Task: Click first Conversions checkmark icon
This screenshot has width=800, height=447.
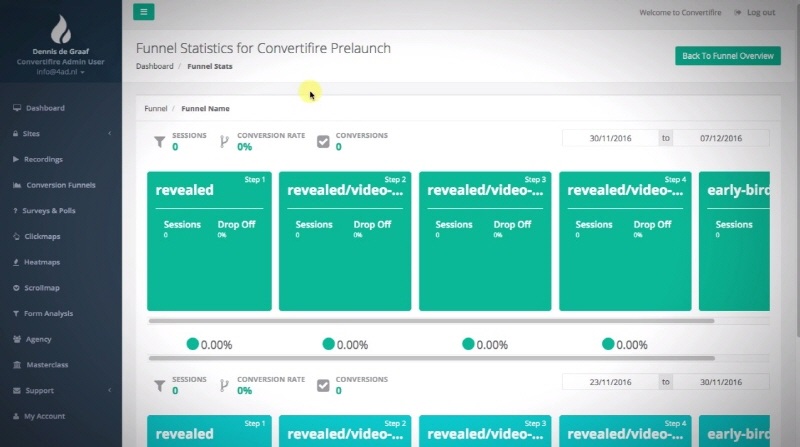Action: [323, 141]
